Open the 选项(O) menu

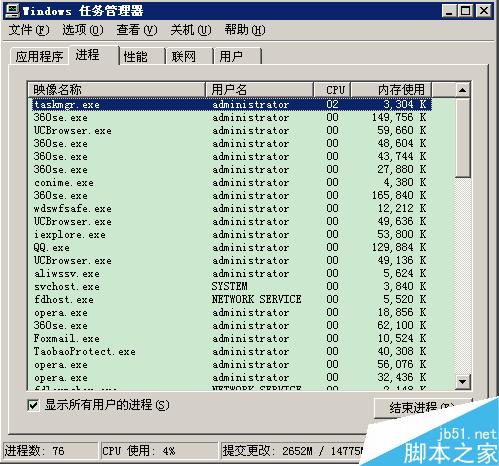coord(83,30)
